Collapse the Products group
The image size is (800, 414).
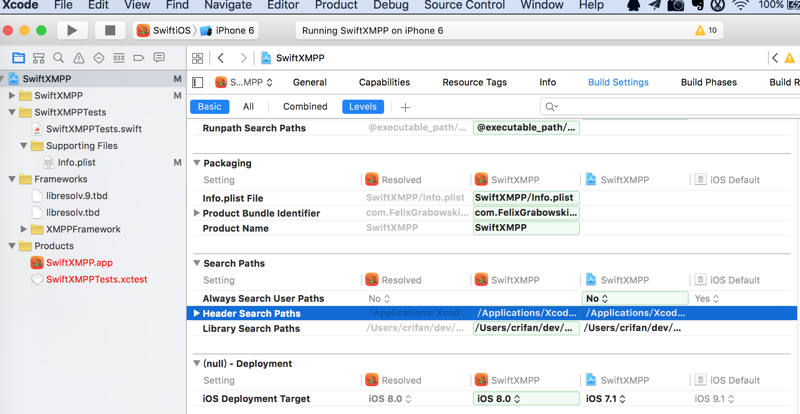(x=12, y=246)
